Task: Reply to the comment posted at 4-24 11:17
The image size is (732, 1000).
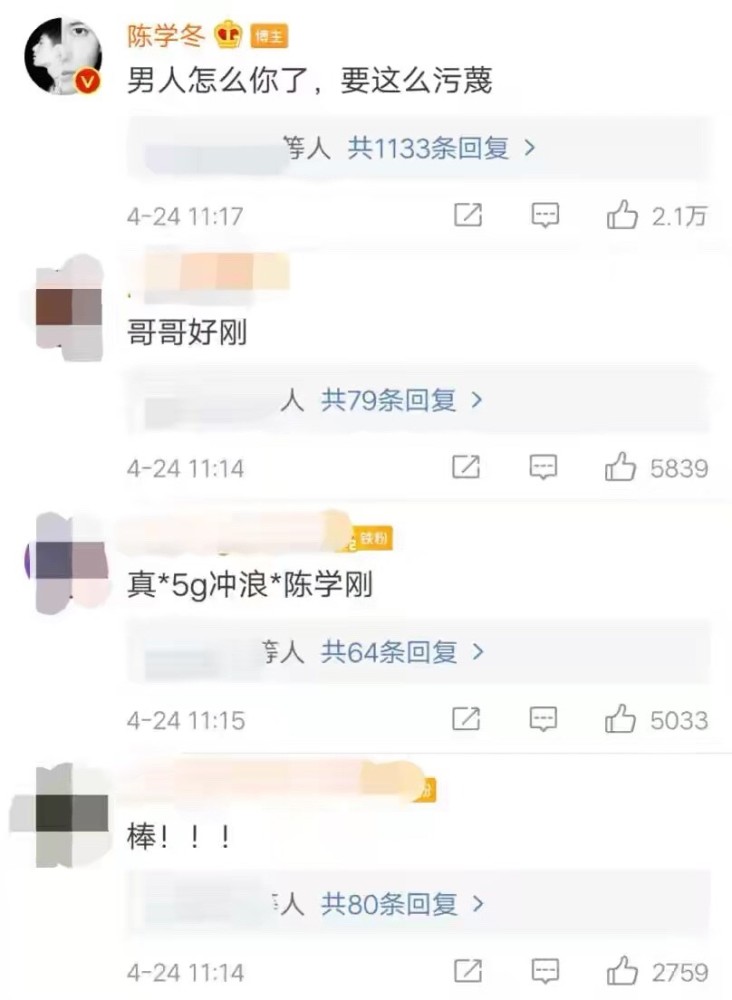Action: tap(545, 216)
